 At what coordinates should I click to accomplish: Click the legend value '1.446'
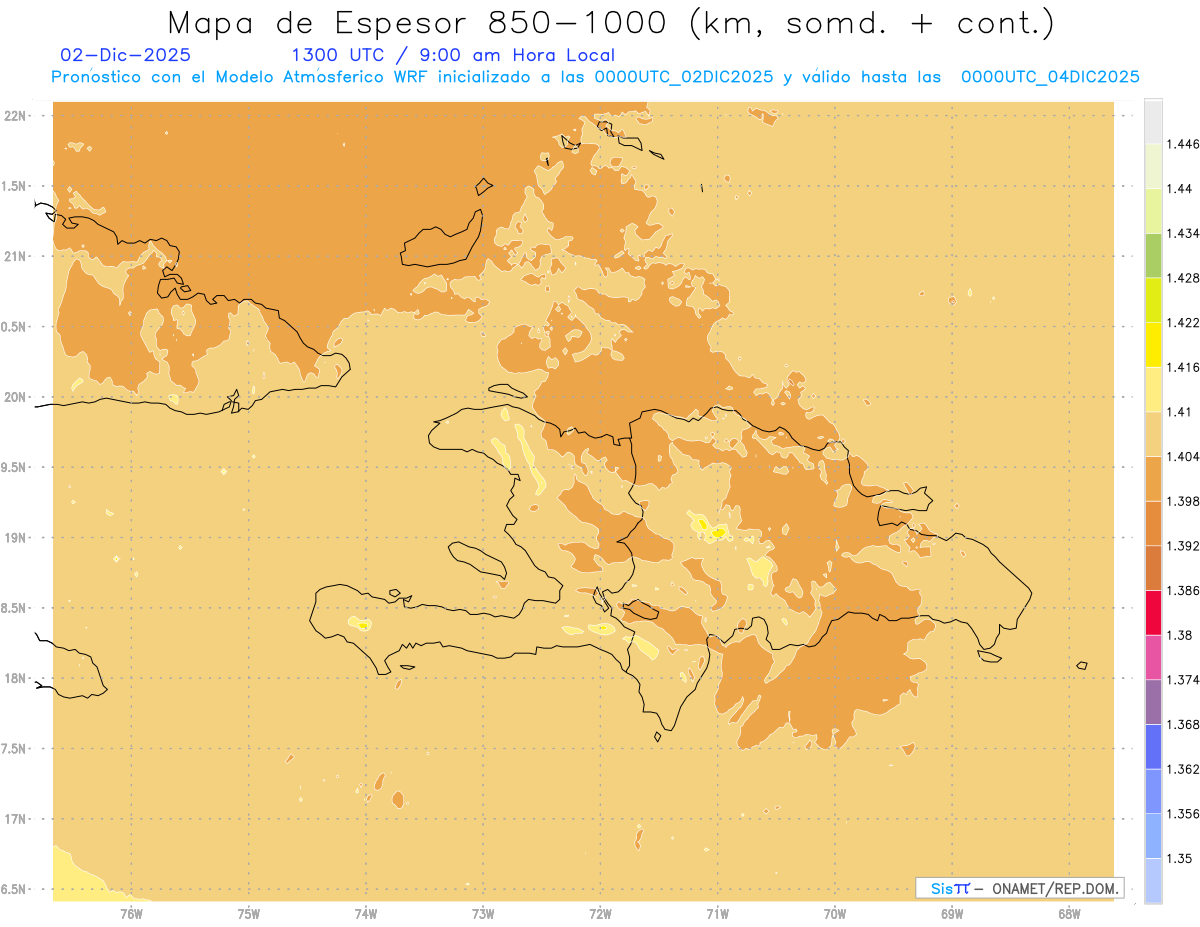click(x=1184, y=144)
